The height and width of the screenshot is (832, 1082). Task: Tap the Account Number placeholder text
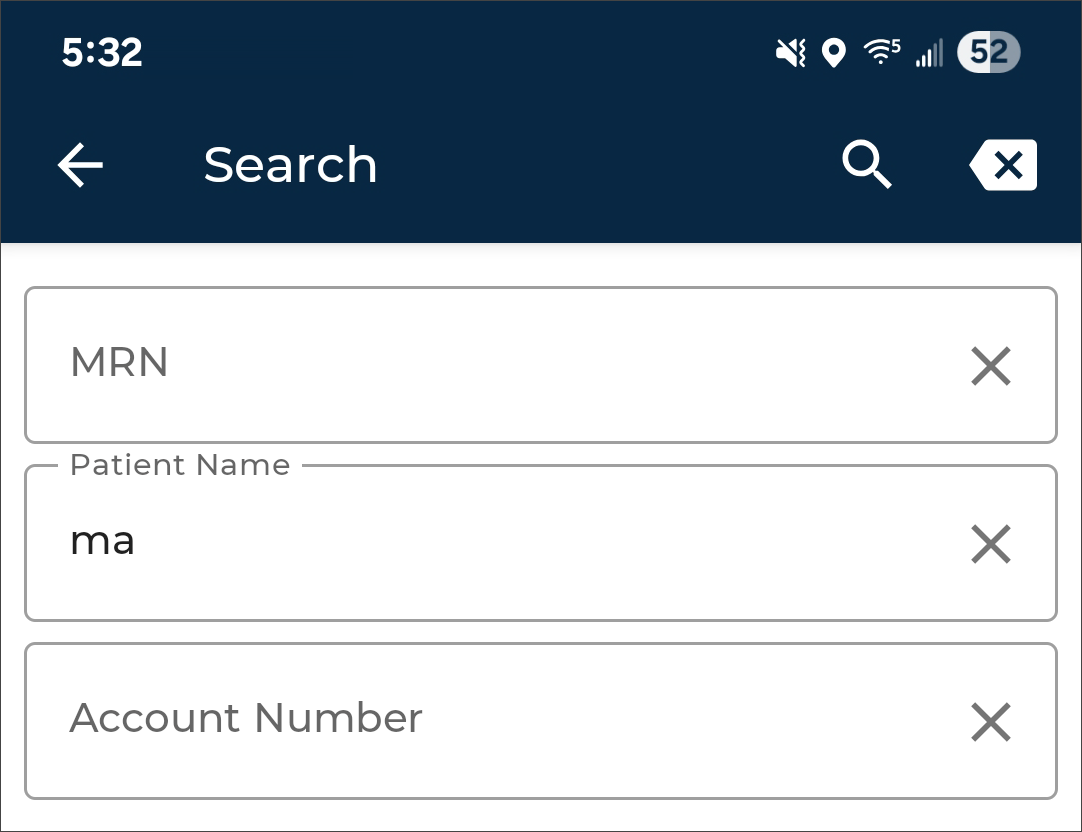pos(246,718)
